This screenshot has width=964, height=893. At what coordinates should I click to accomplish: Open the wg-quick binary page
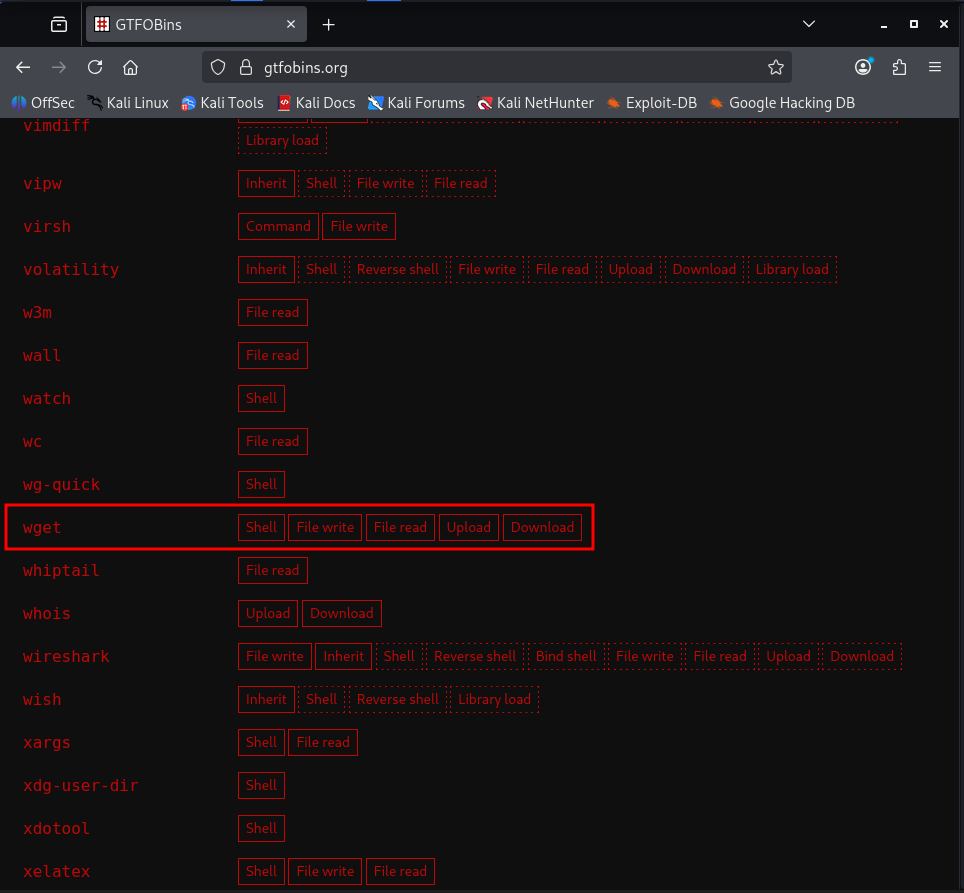coord(61,485)
